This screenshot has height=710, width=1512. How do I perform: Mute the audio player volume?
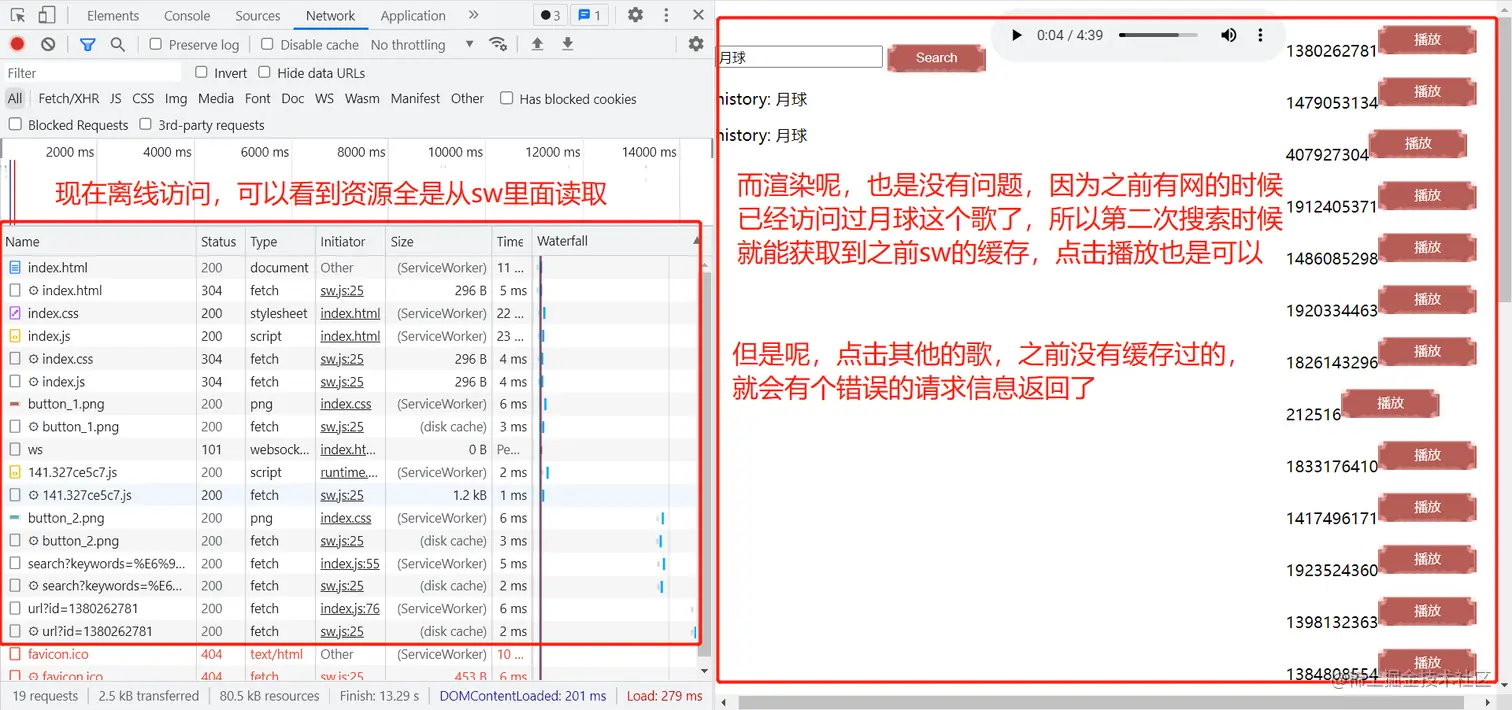click(x=1228, y=35)
